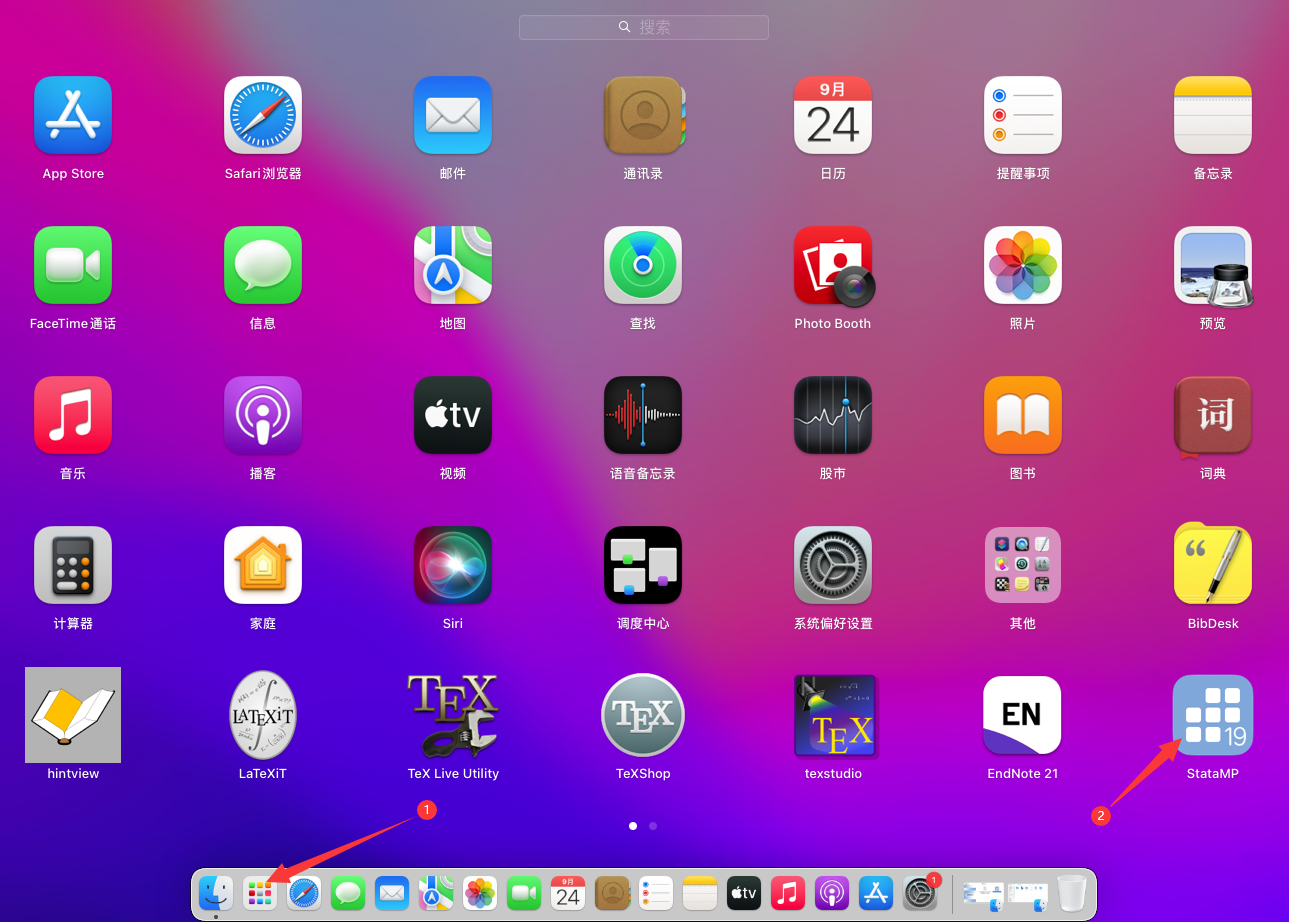
Task: Open 语音备忘录 app
Action: tap(643, 415)
